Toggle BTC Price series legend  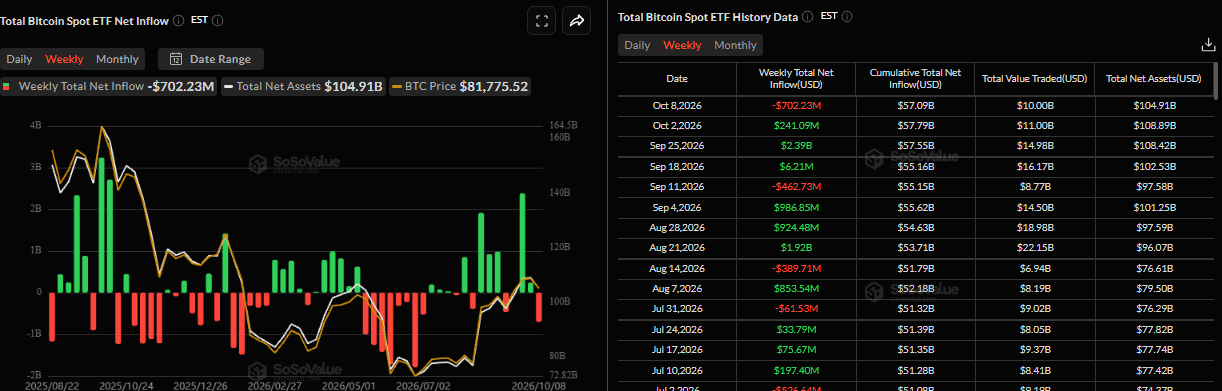pyautogui.click(x=460, y=87)
